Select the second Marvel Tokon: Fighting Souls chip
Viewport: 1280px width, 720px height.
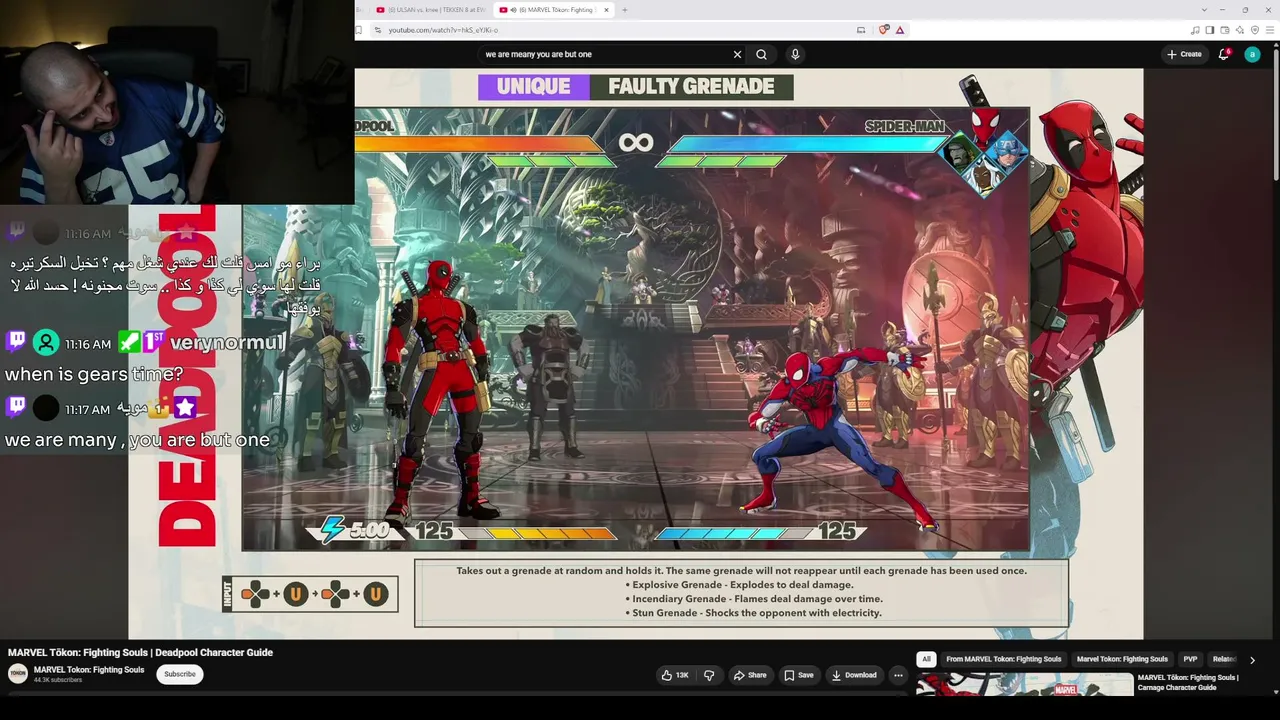tap(1122, 659)
